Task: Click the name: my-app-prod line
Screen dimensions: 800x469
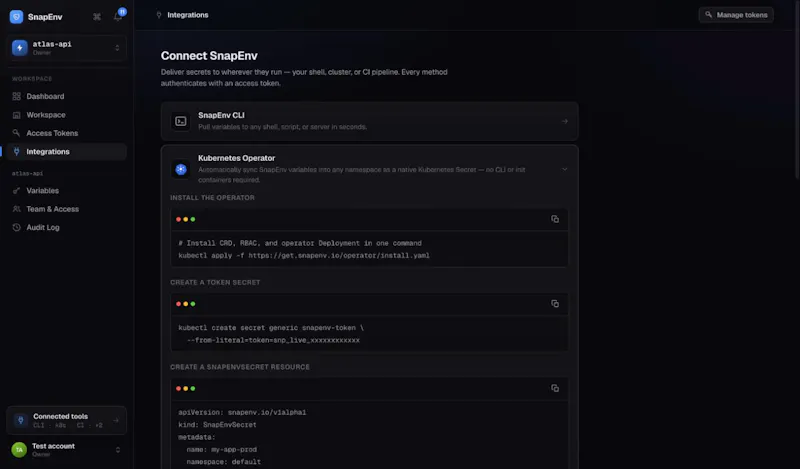Action: [x=221, y=450]
